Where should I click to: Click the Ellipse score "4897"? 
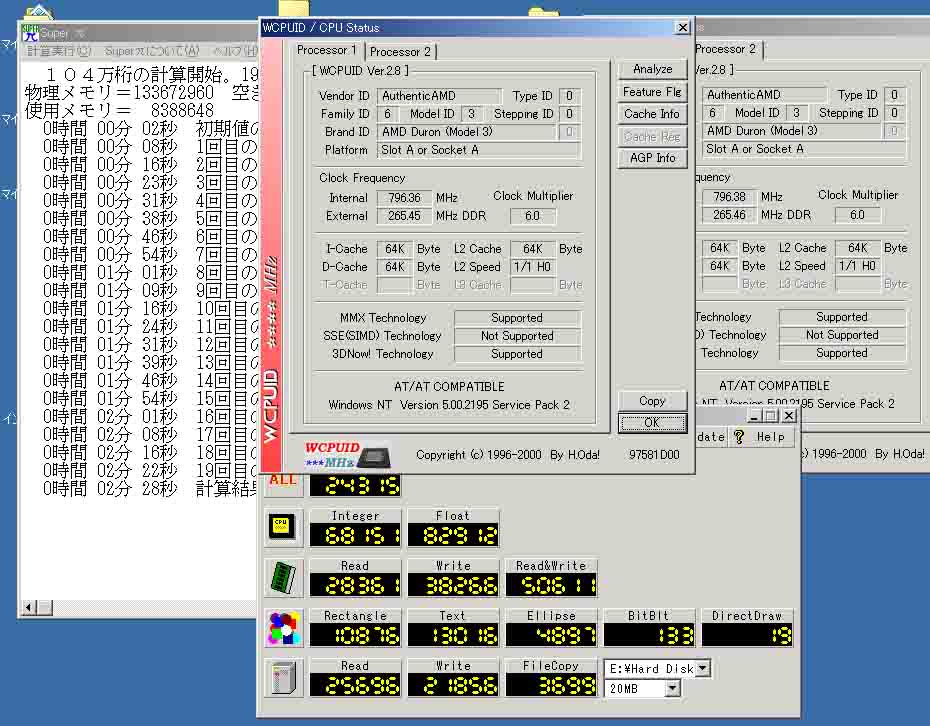[x=552, y=635]
